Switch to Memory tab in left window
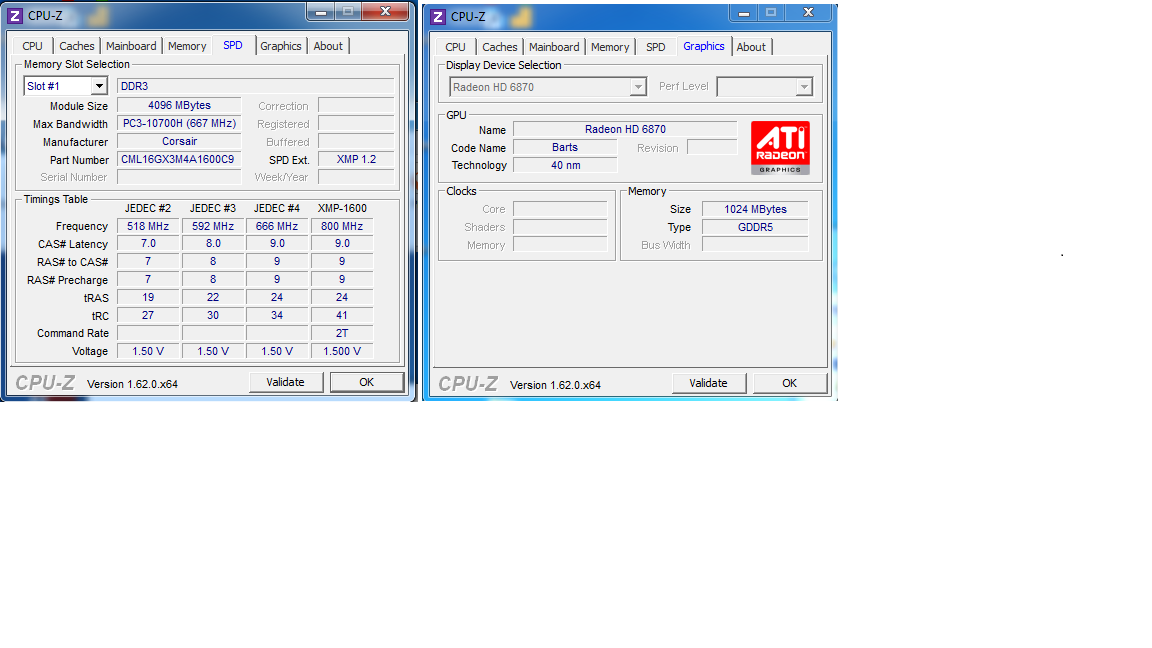This screenshot has height=648, width=1152. [x=187, y=46]
